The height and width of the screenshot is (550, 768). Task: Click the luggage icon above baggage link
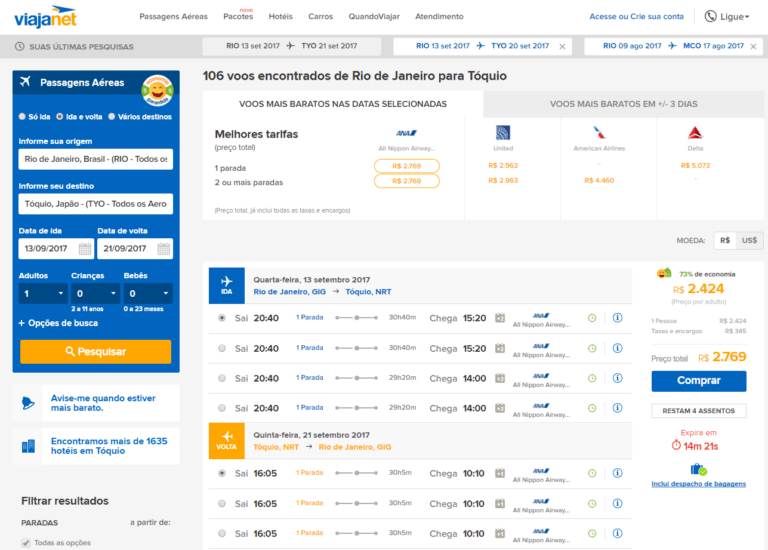click(698, 469)
